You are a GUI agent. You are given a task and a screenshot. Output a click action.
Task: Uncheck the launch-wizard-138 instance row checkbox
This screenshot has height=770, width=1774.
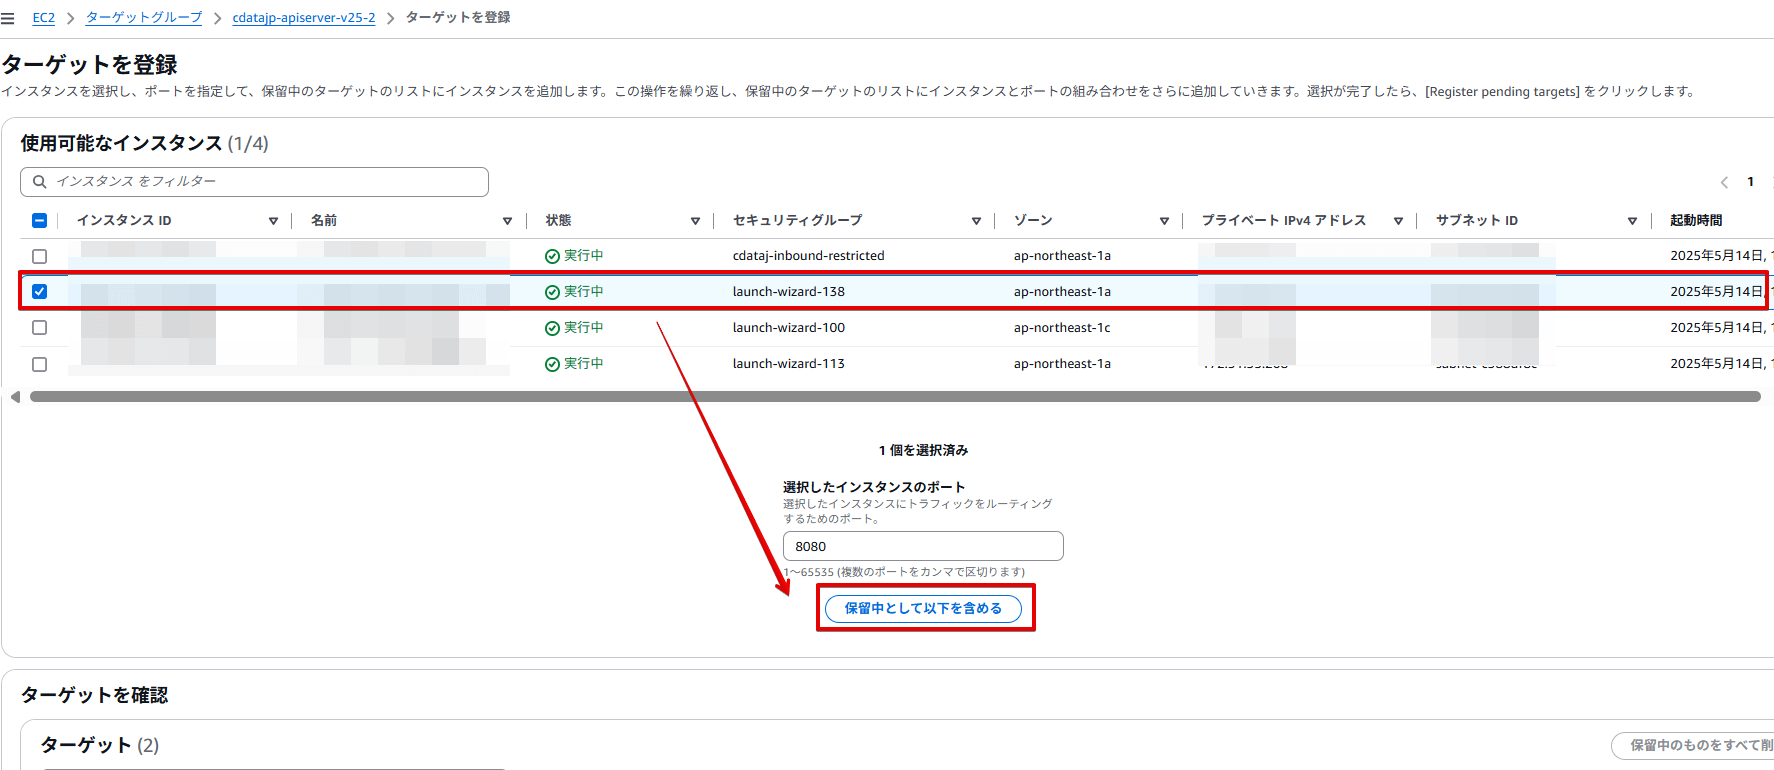(x=40, y=292)
